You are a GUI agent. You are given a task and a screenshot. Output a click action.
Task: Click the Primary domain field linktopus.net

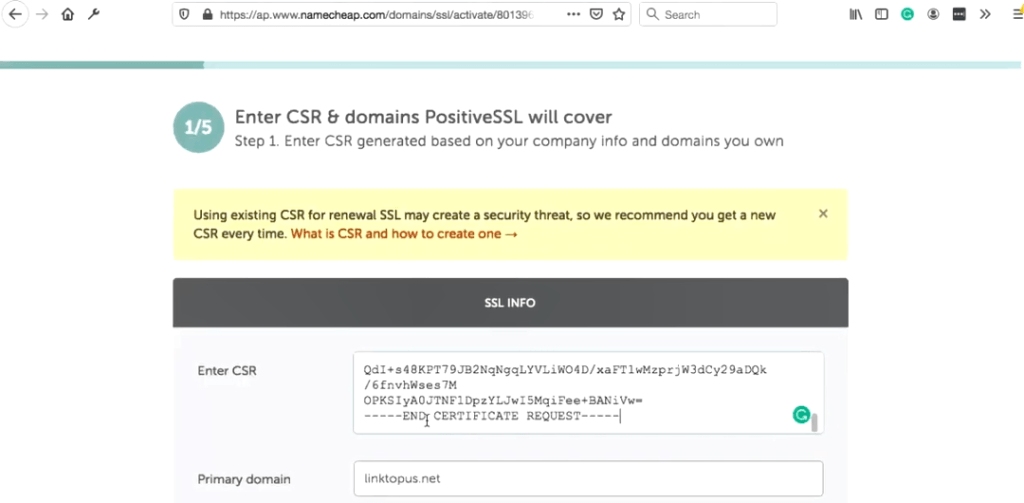pyautogui.click(x=588, y=479)
